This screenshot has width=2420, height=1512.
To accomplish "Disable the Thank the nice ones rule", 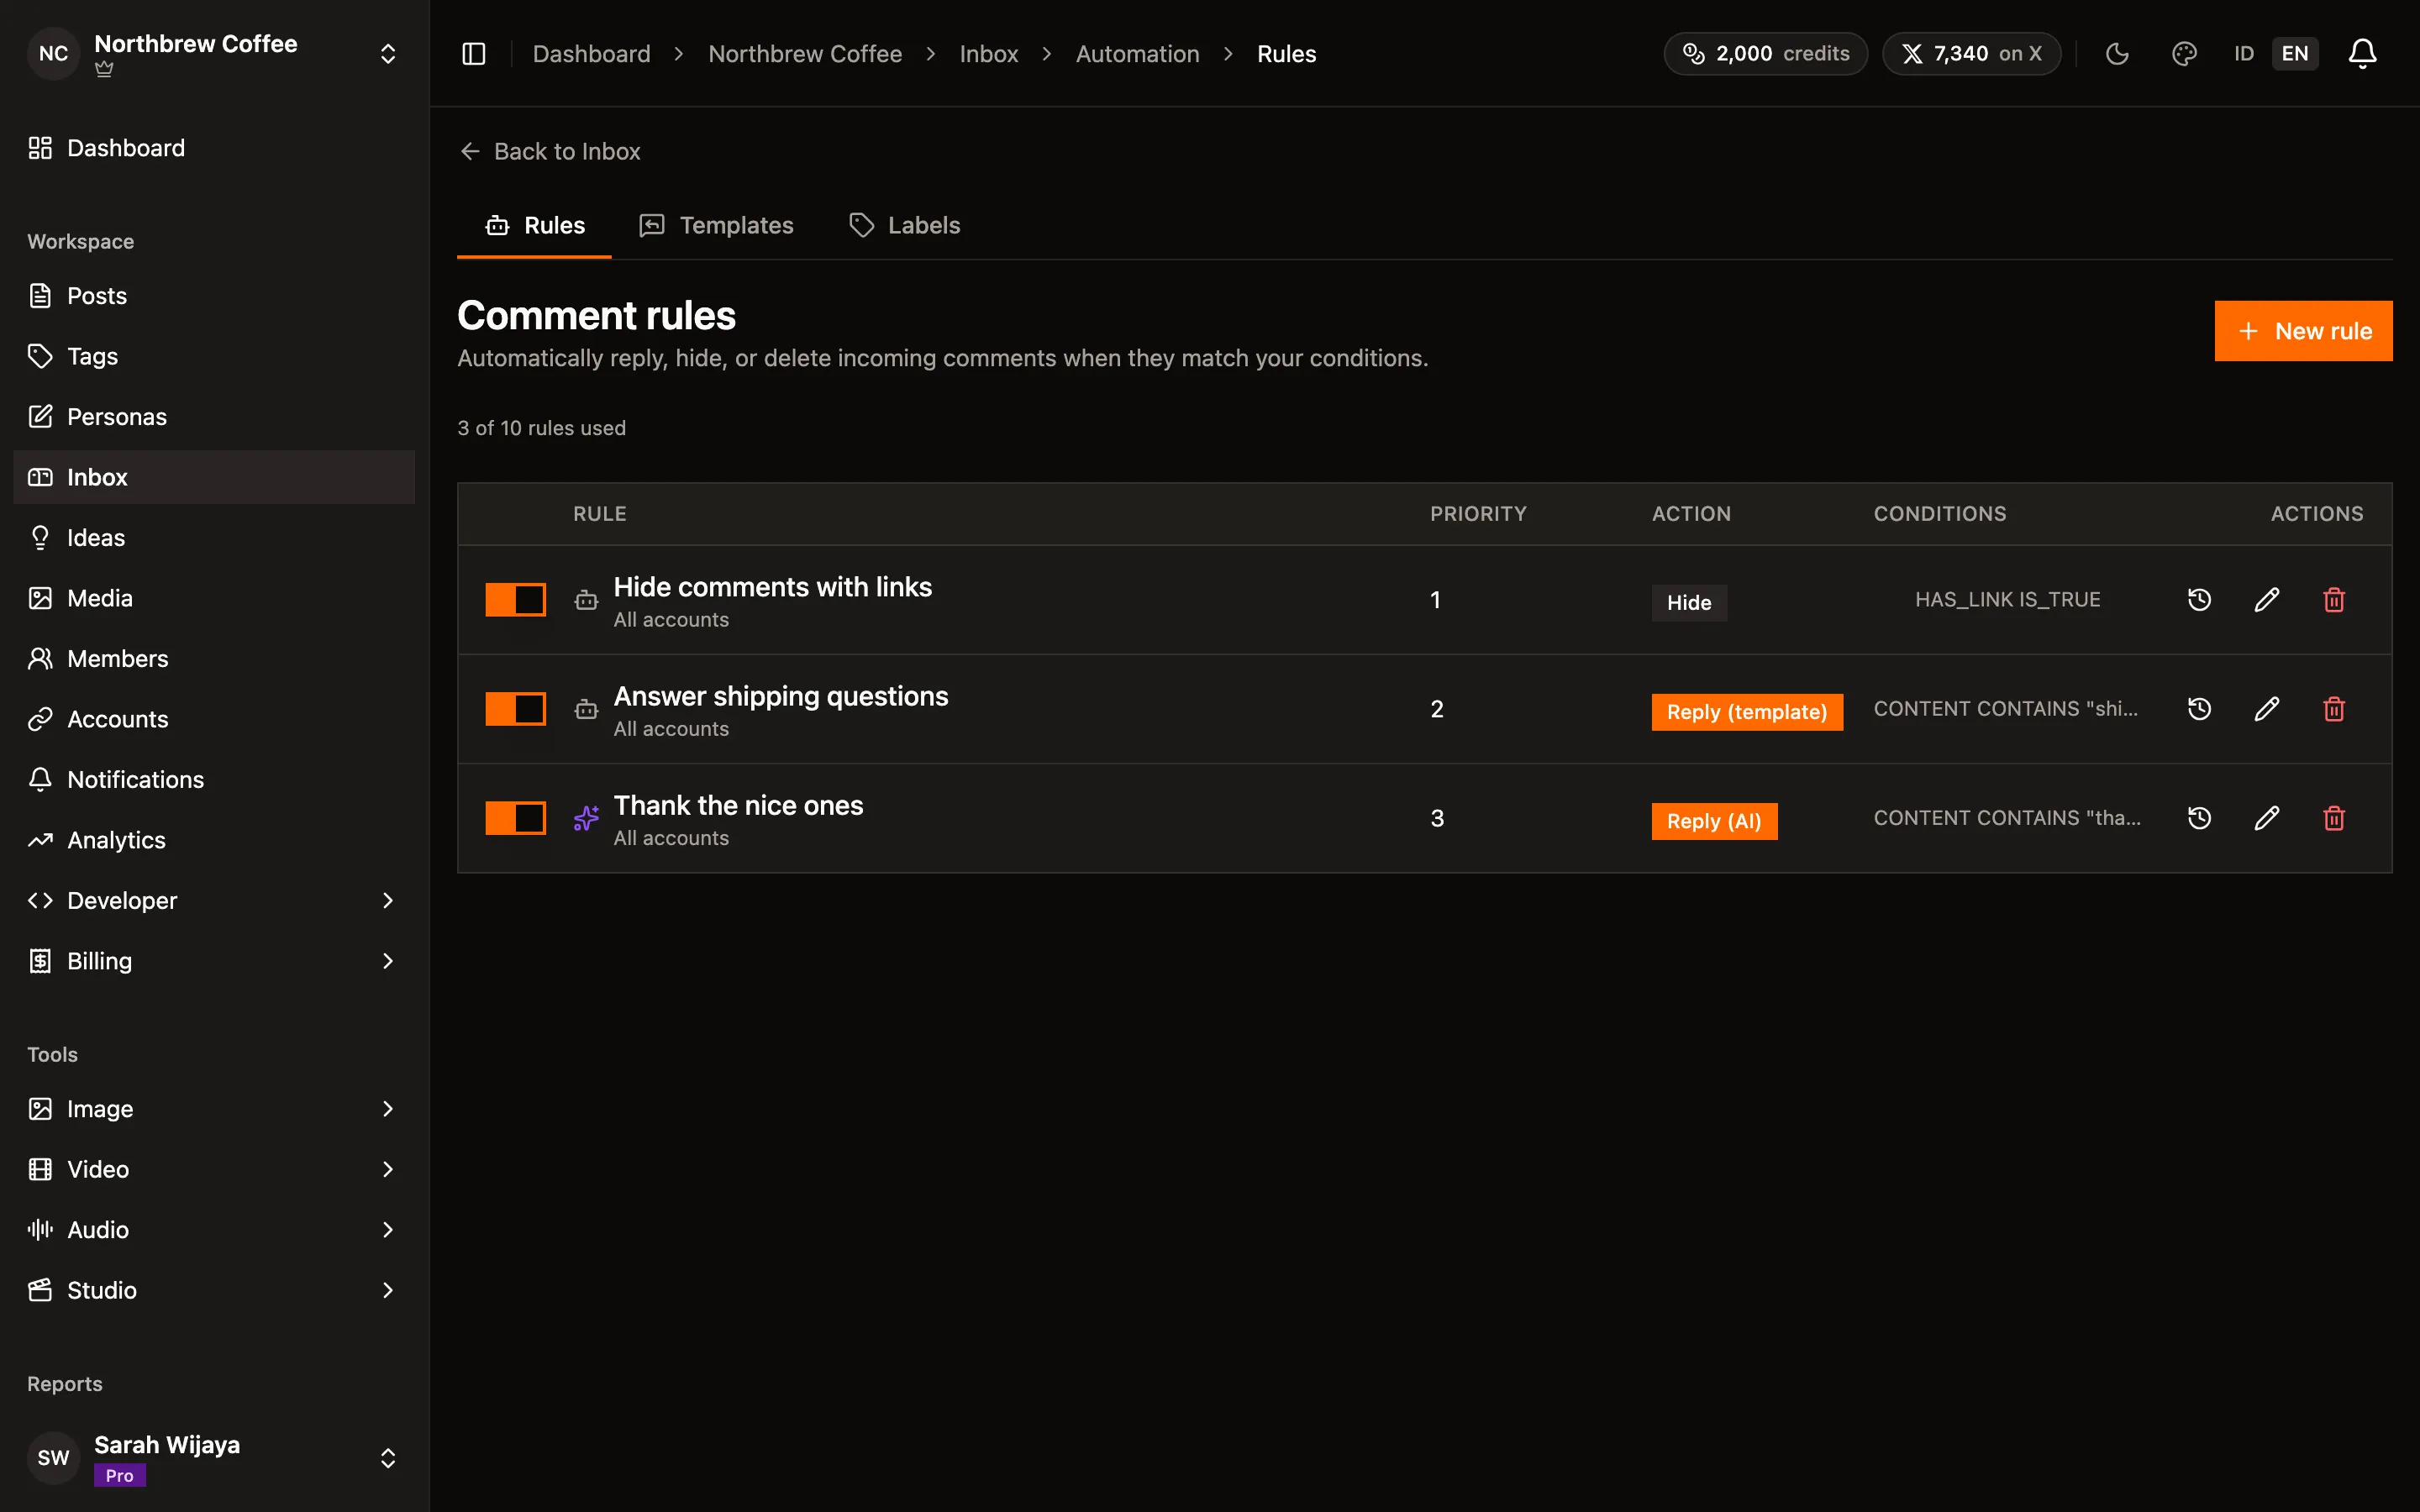I will (x=516, y=818).
